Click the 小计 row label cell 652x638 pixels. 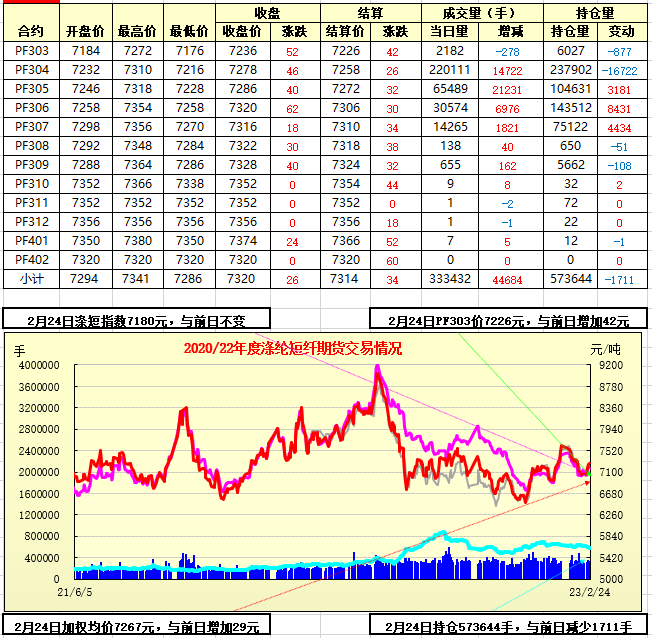(31, 278)
